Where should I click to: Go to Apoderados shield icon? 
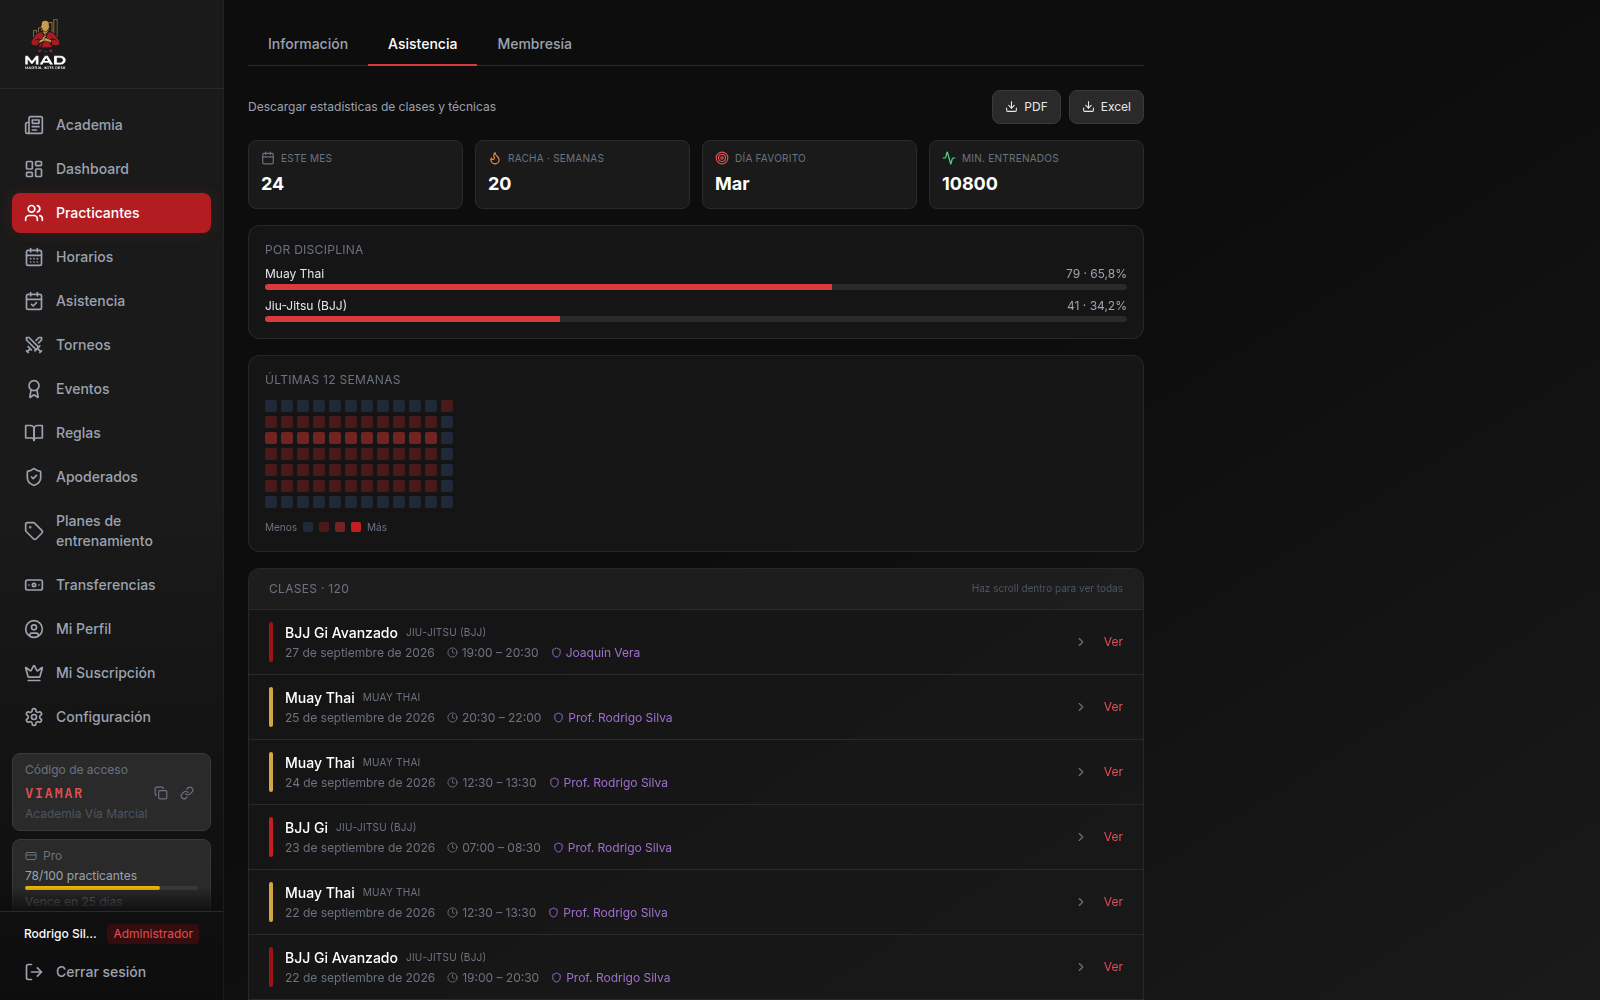pos(34,477)
